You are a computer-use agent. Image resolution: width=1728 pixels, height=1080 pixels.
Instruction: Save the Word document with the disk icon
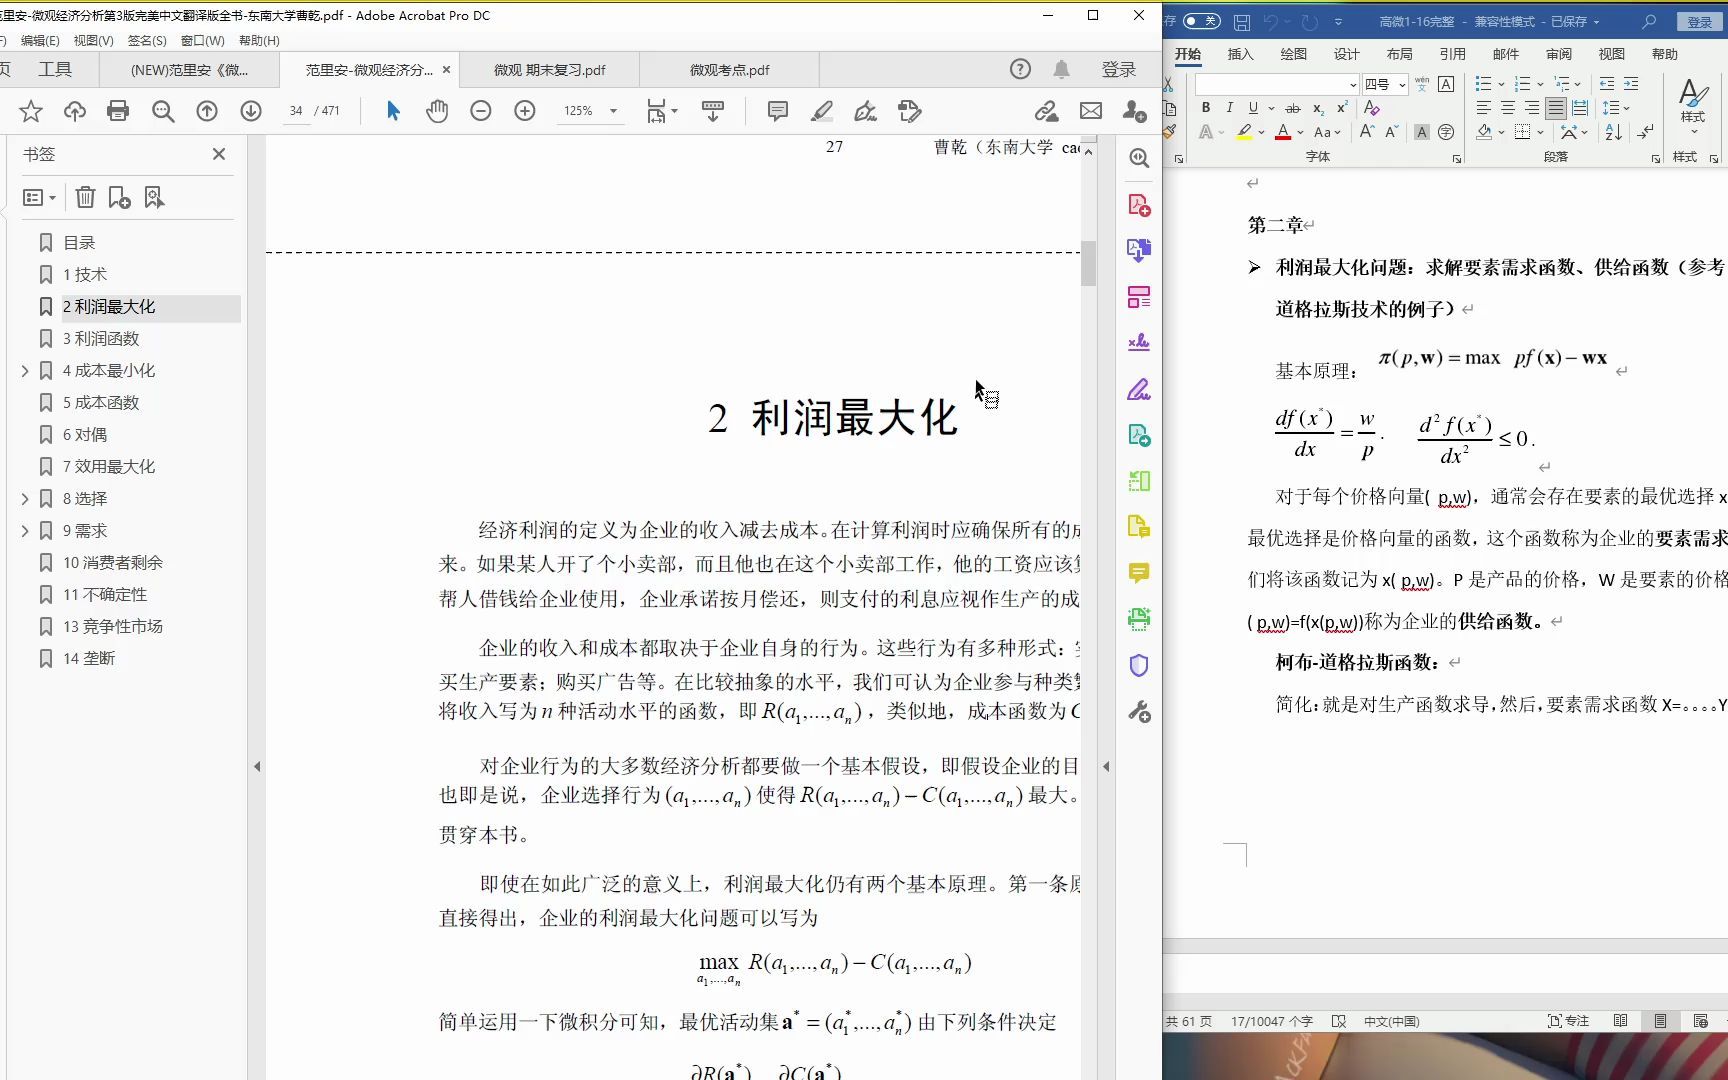click(x=1242, y=22)
